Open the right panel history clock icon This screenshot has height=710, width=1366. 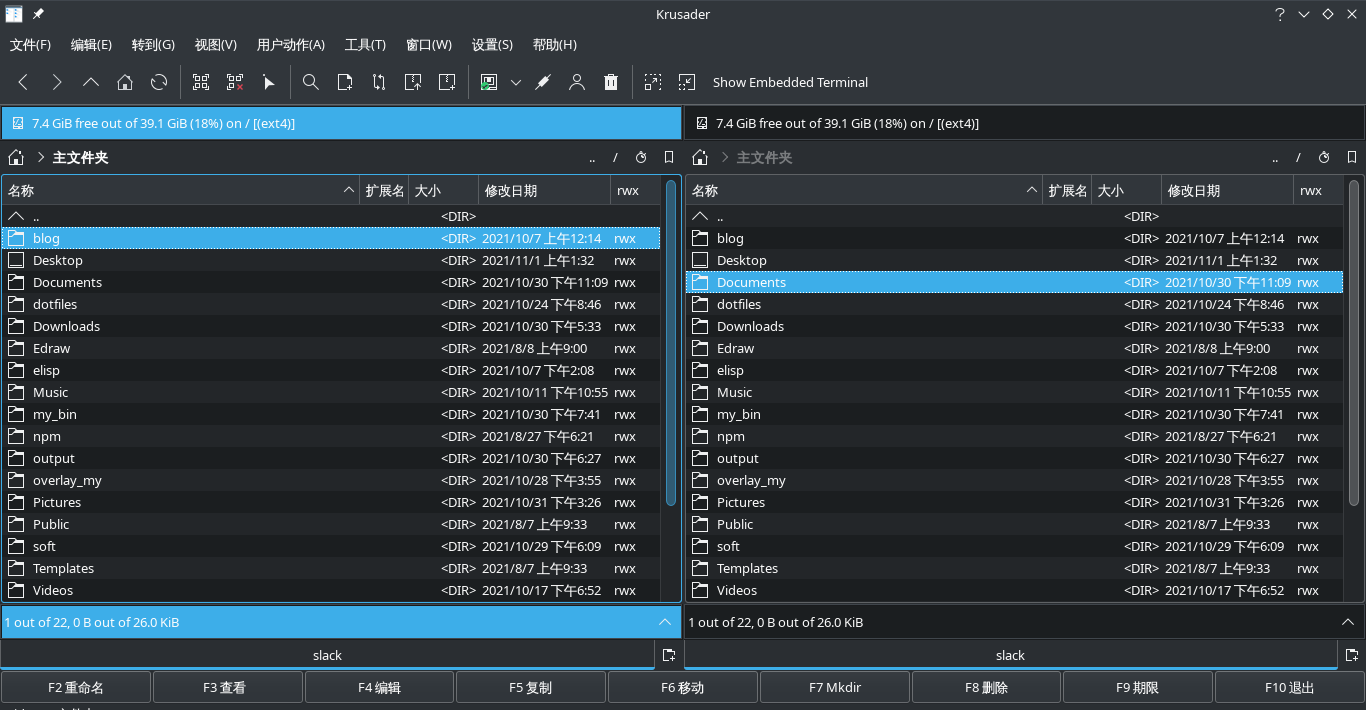1324,157
